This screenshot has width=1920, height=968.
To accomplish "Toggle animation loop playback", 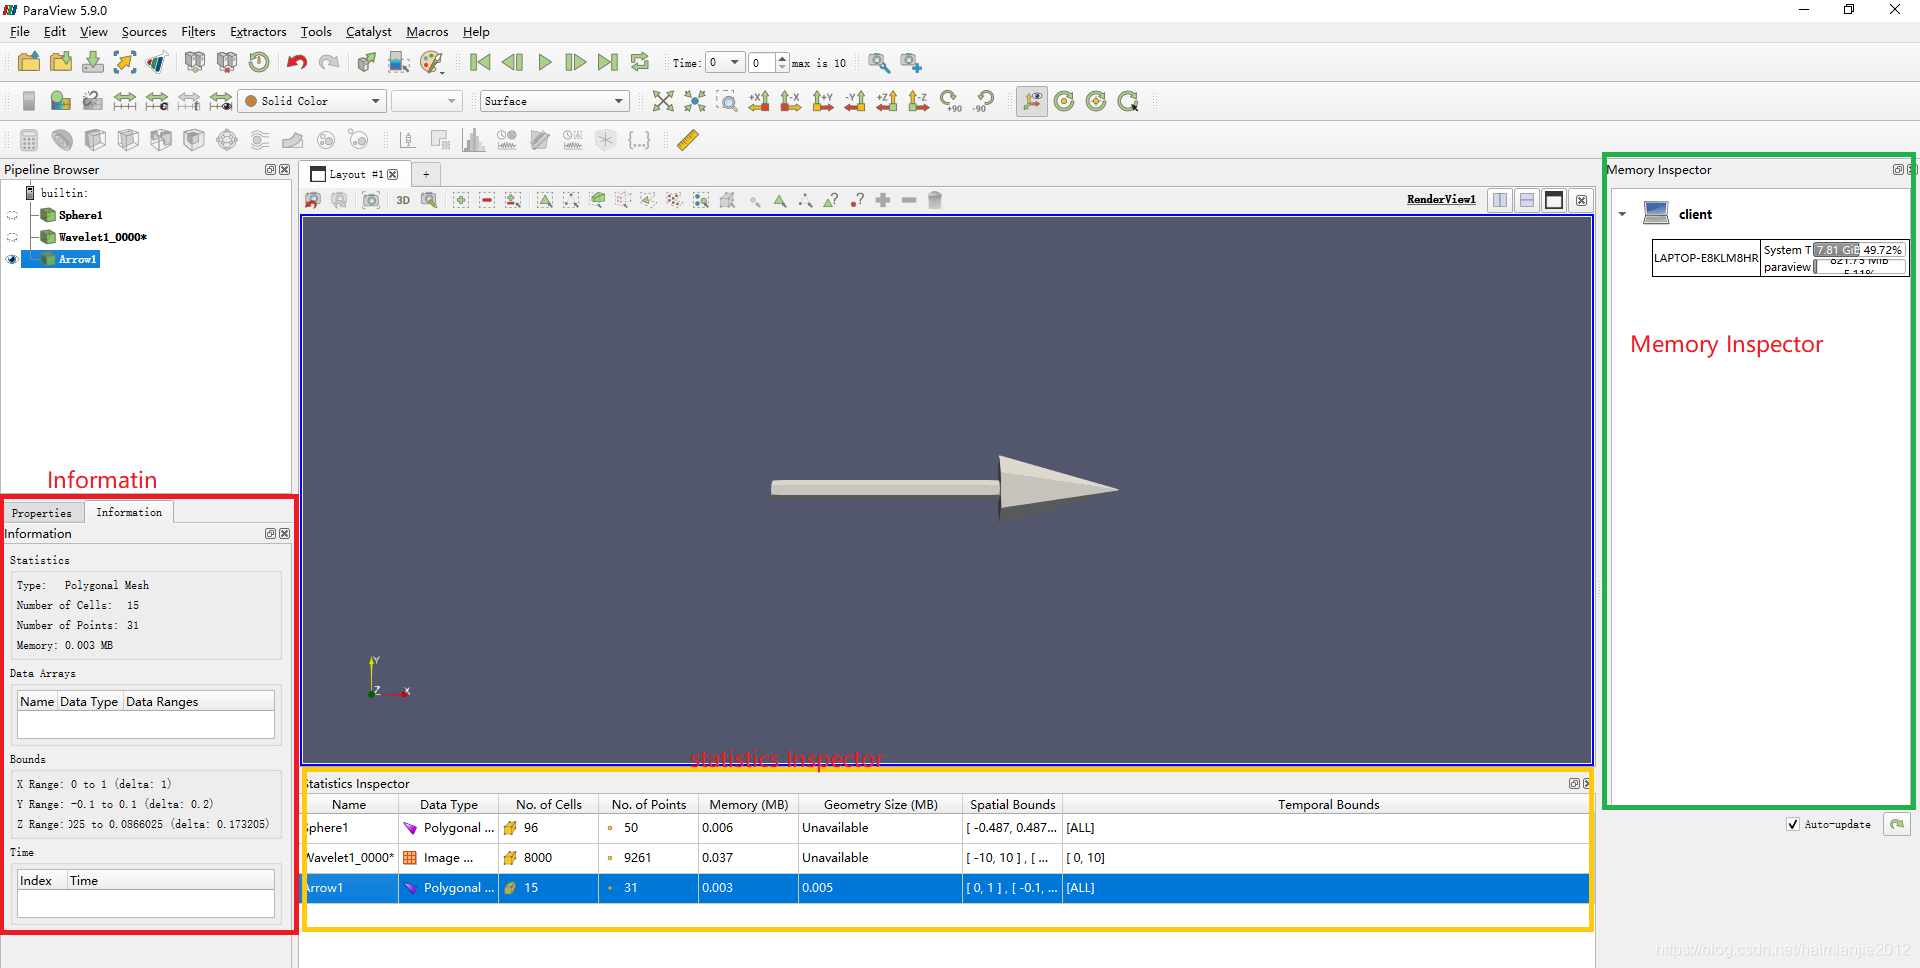I will (x=640, y=62).
